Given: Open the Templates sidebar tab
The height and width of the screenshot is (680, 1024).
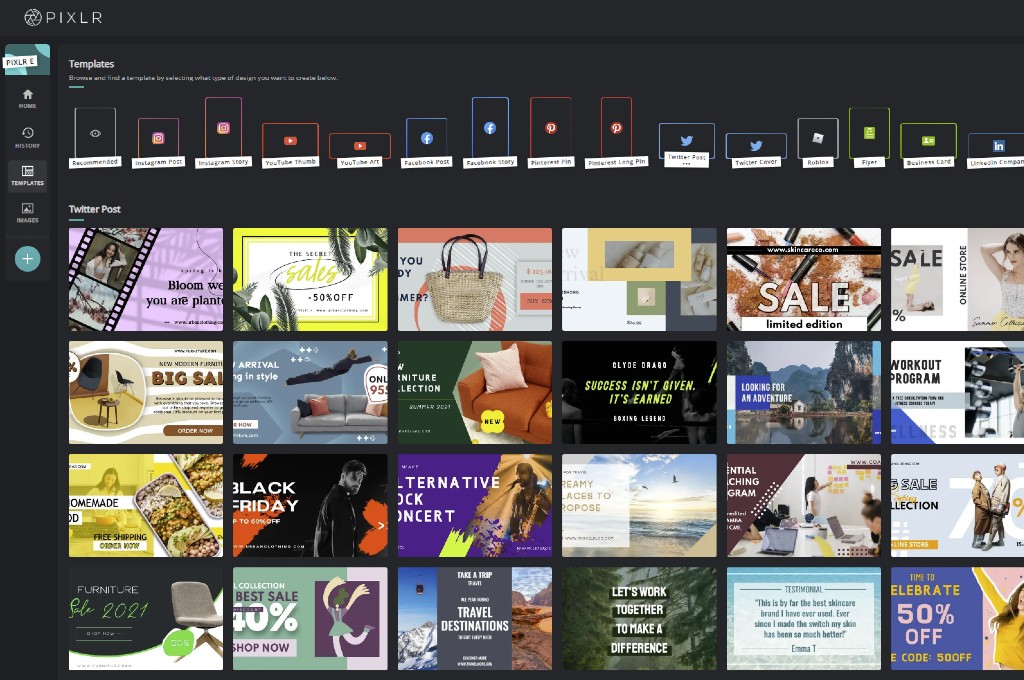Looking at the screenshot, I should (x=28, y=176).
